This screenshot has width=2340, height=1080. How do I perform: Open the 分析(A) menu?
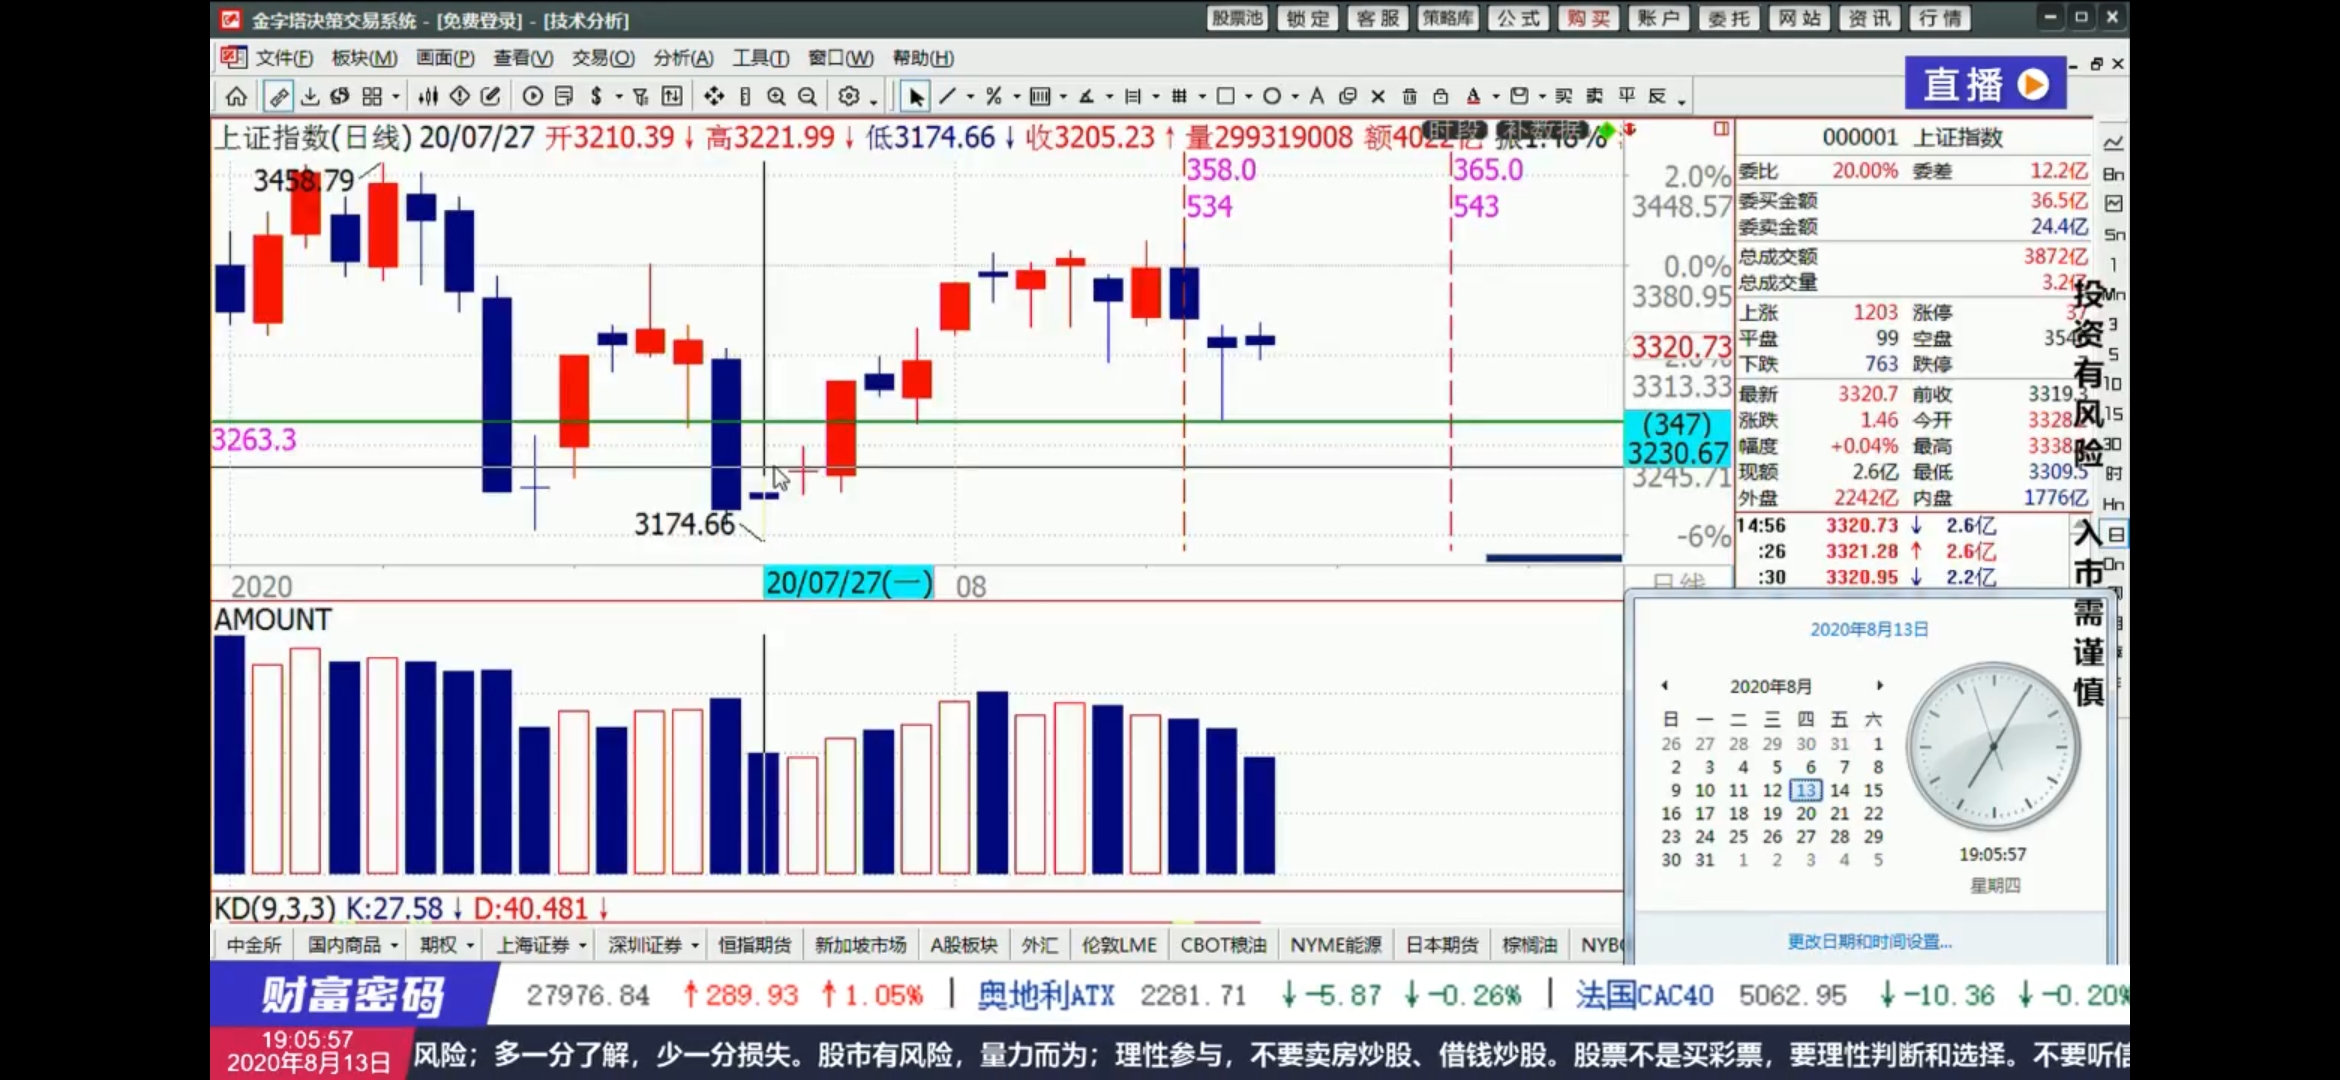(683, 58)
